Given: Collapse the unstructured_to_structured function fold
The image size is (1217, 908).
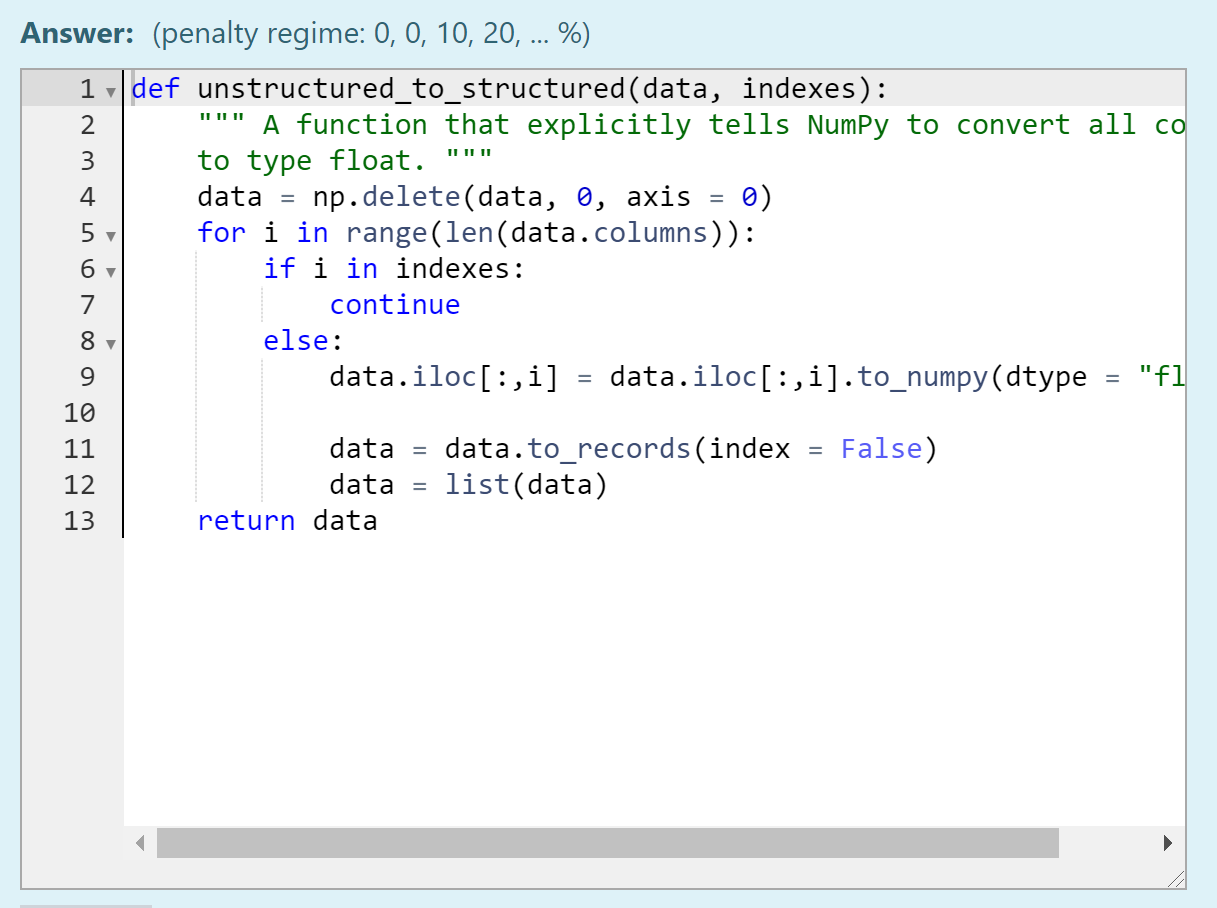Looking at the screenshot, I should click(111, 91).
